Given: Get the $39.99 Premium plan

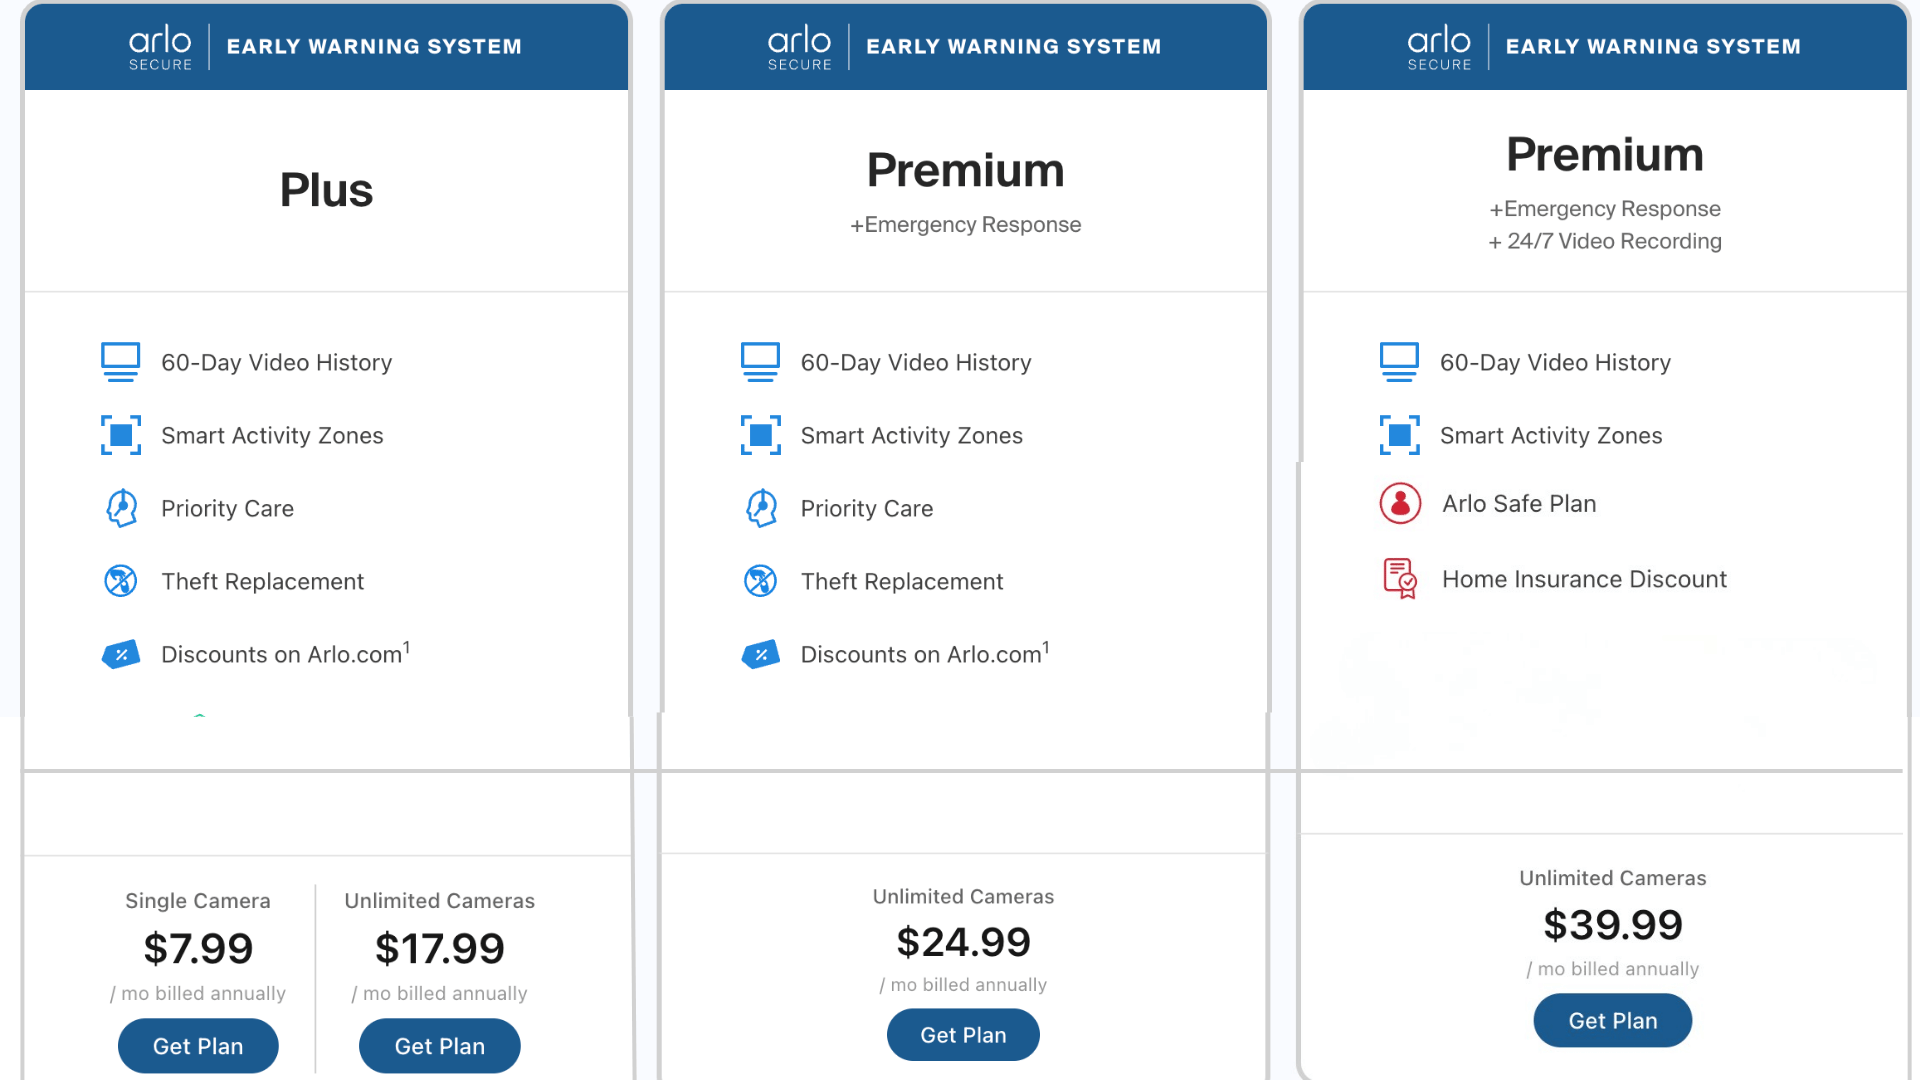Looking at the screenshot, I should click(x=1613, y=1020).
